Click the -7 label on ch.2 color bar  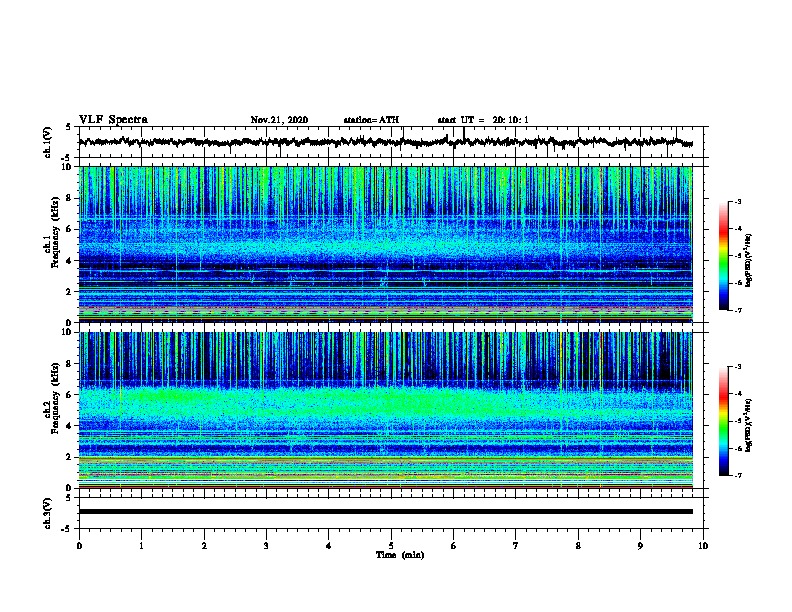[x=737, y=475]
